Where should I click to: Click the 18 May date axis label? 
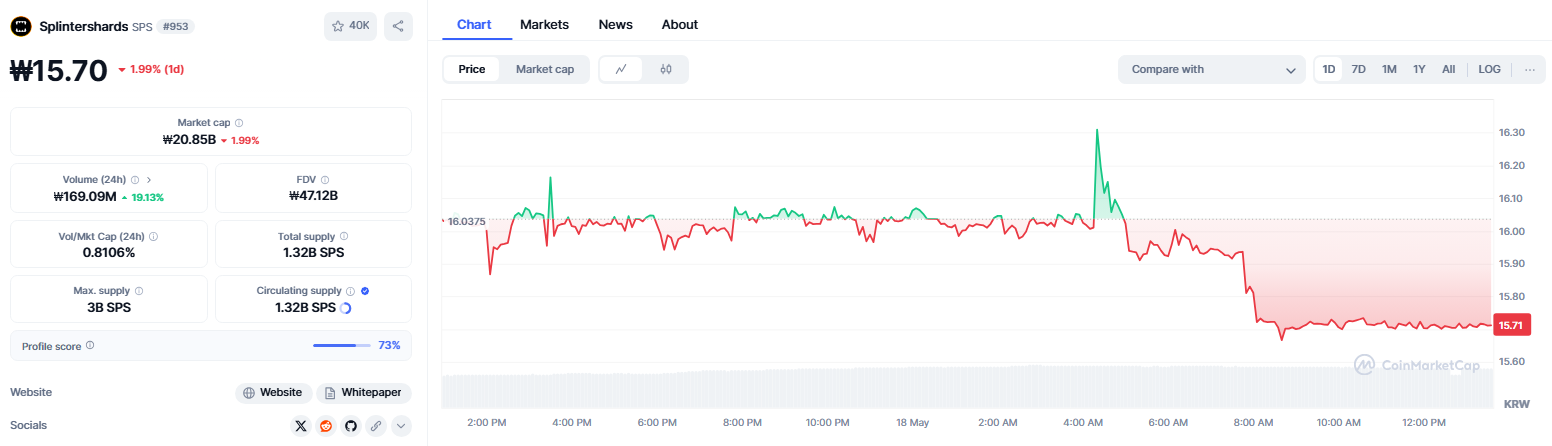click(x=913, y=422)
